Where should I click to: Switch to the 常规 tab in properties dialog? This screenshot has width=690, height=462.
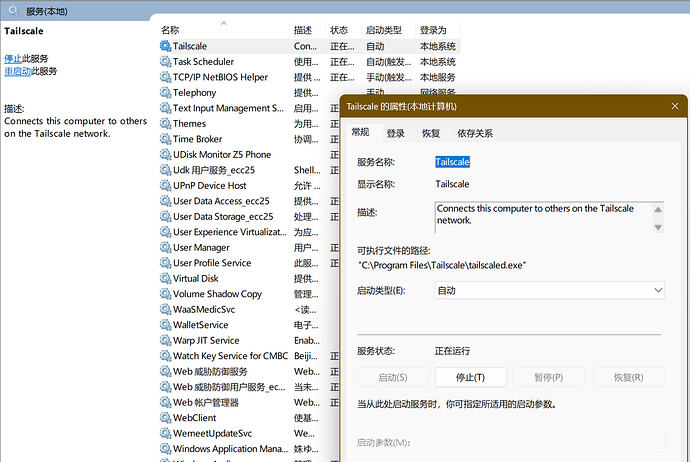pyautogui.click(x=360, y=132)
